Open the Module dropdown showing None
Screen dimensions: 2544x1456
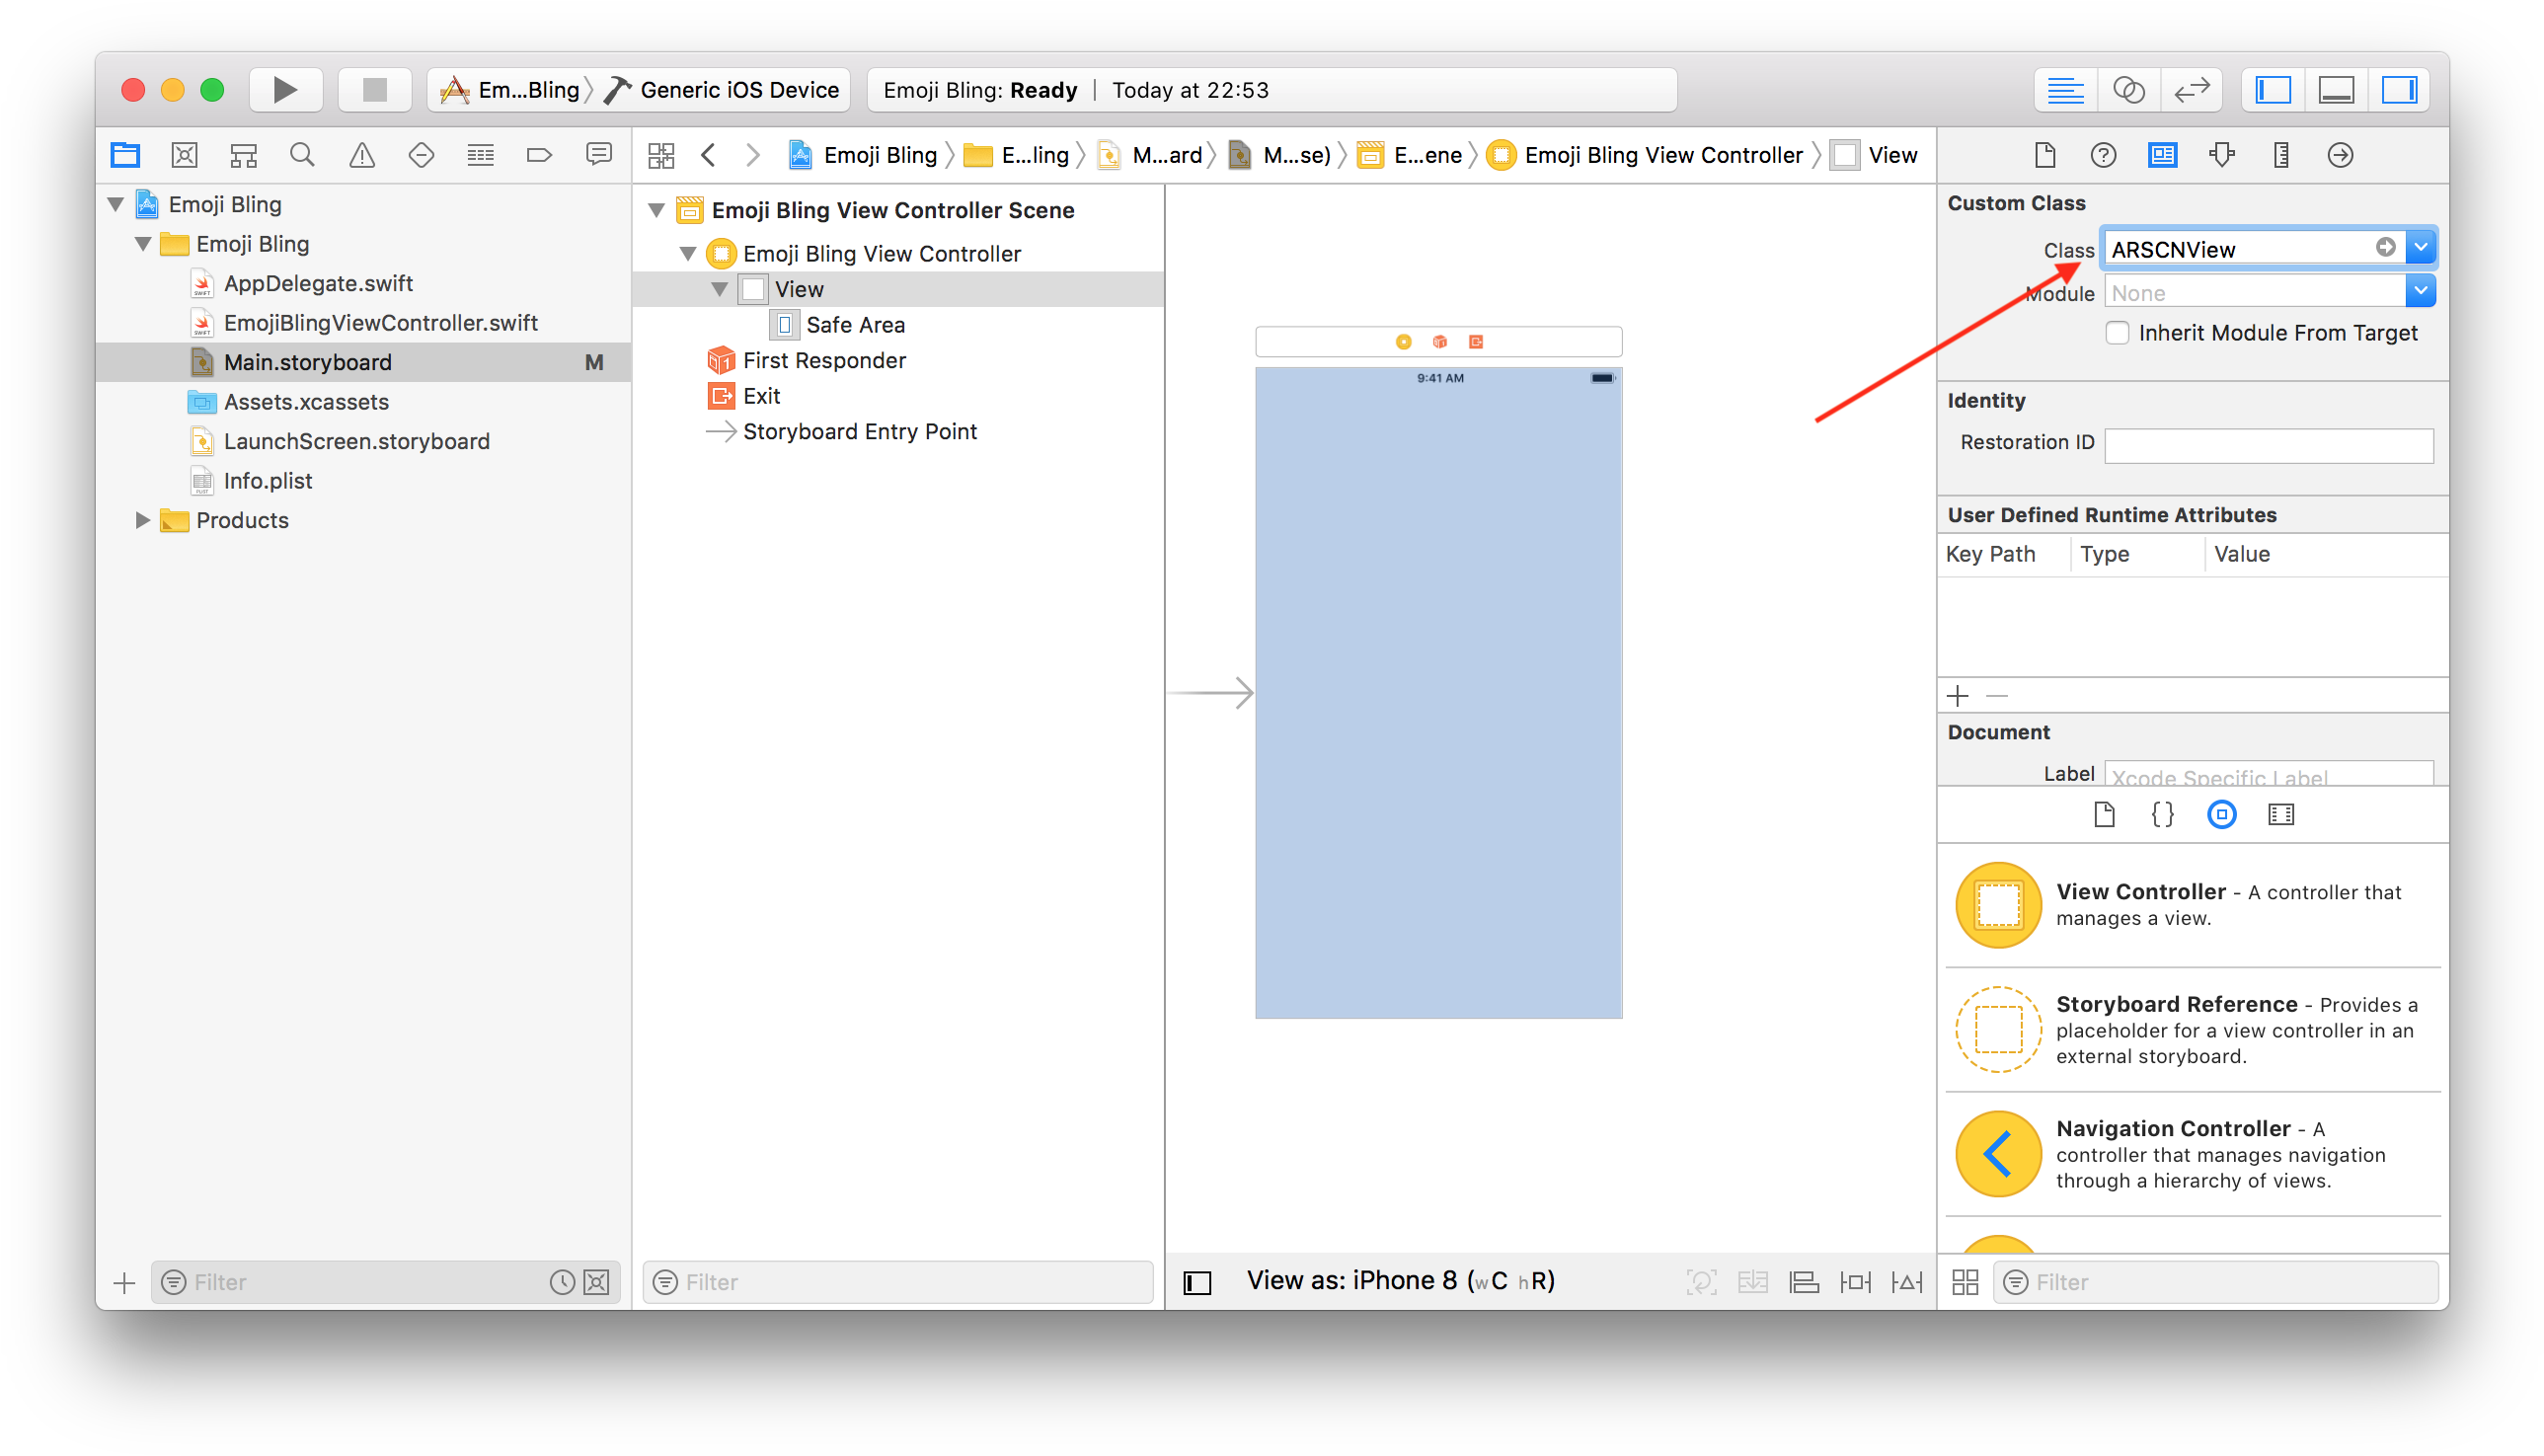2420,291
